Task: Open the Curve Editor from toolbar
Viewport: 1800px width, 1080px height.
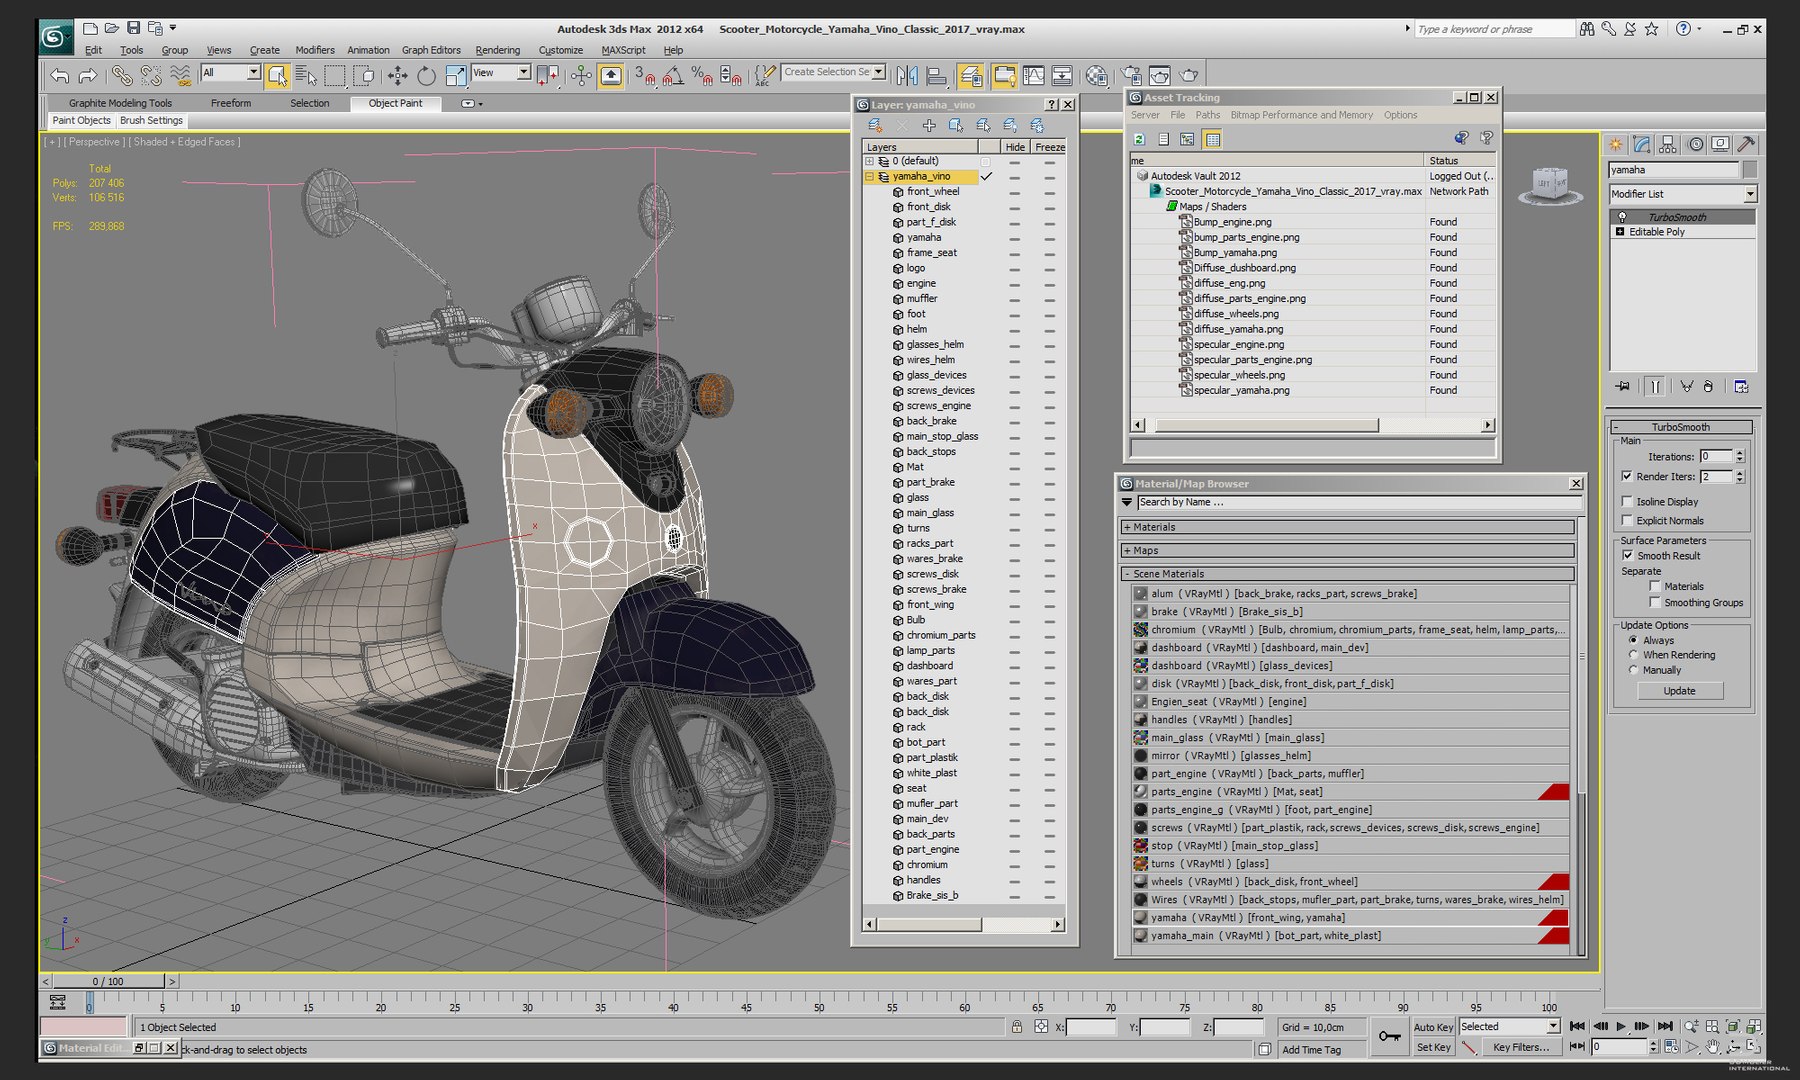Action: click(1033, 75)
